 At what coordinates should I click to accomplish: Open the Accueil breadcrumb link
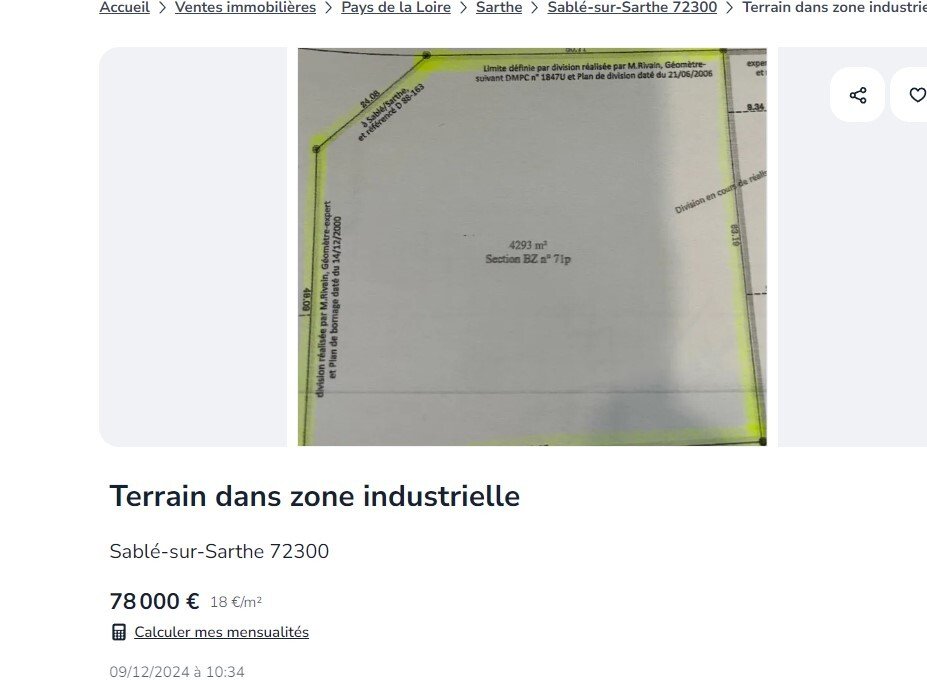[124, 8]
